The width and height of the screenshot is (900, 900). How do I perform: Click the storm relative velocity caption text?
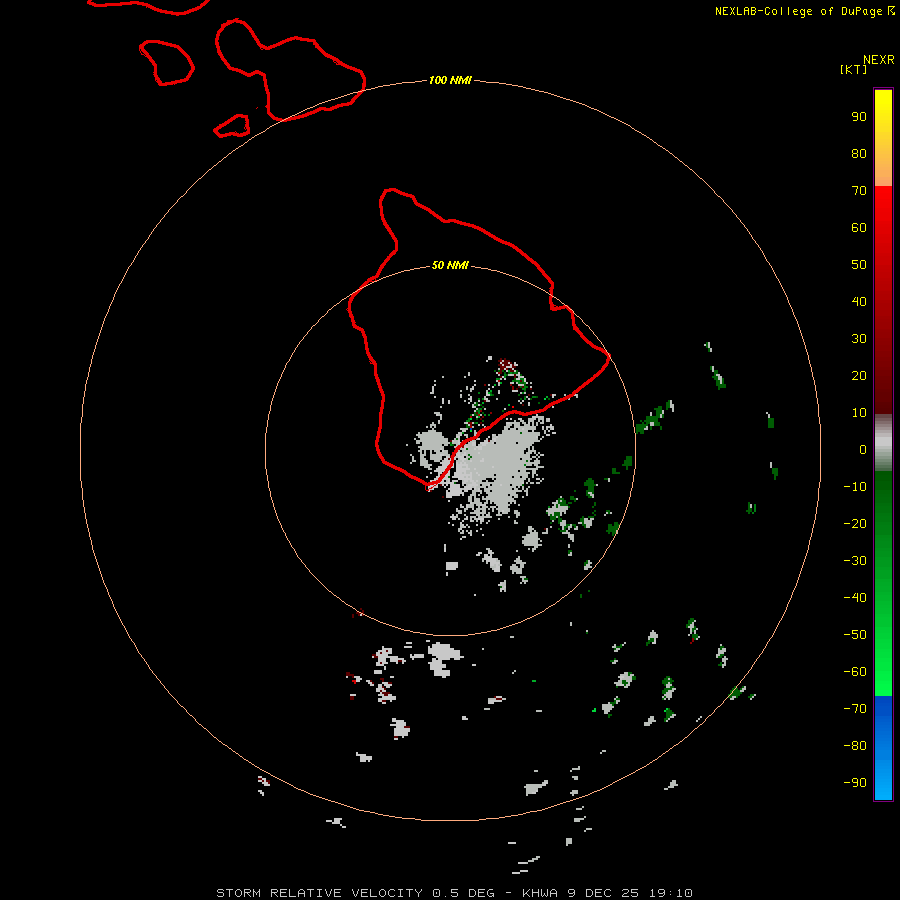[454, 893]
